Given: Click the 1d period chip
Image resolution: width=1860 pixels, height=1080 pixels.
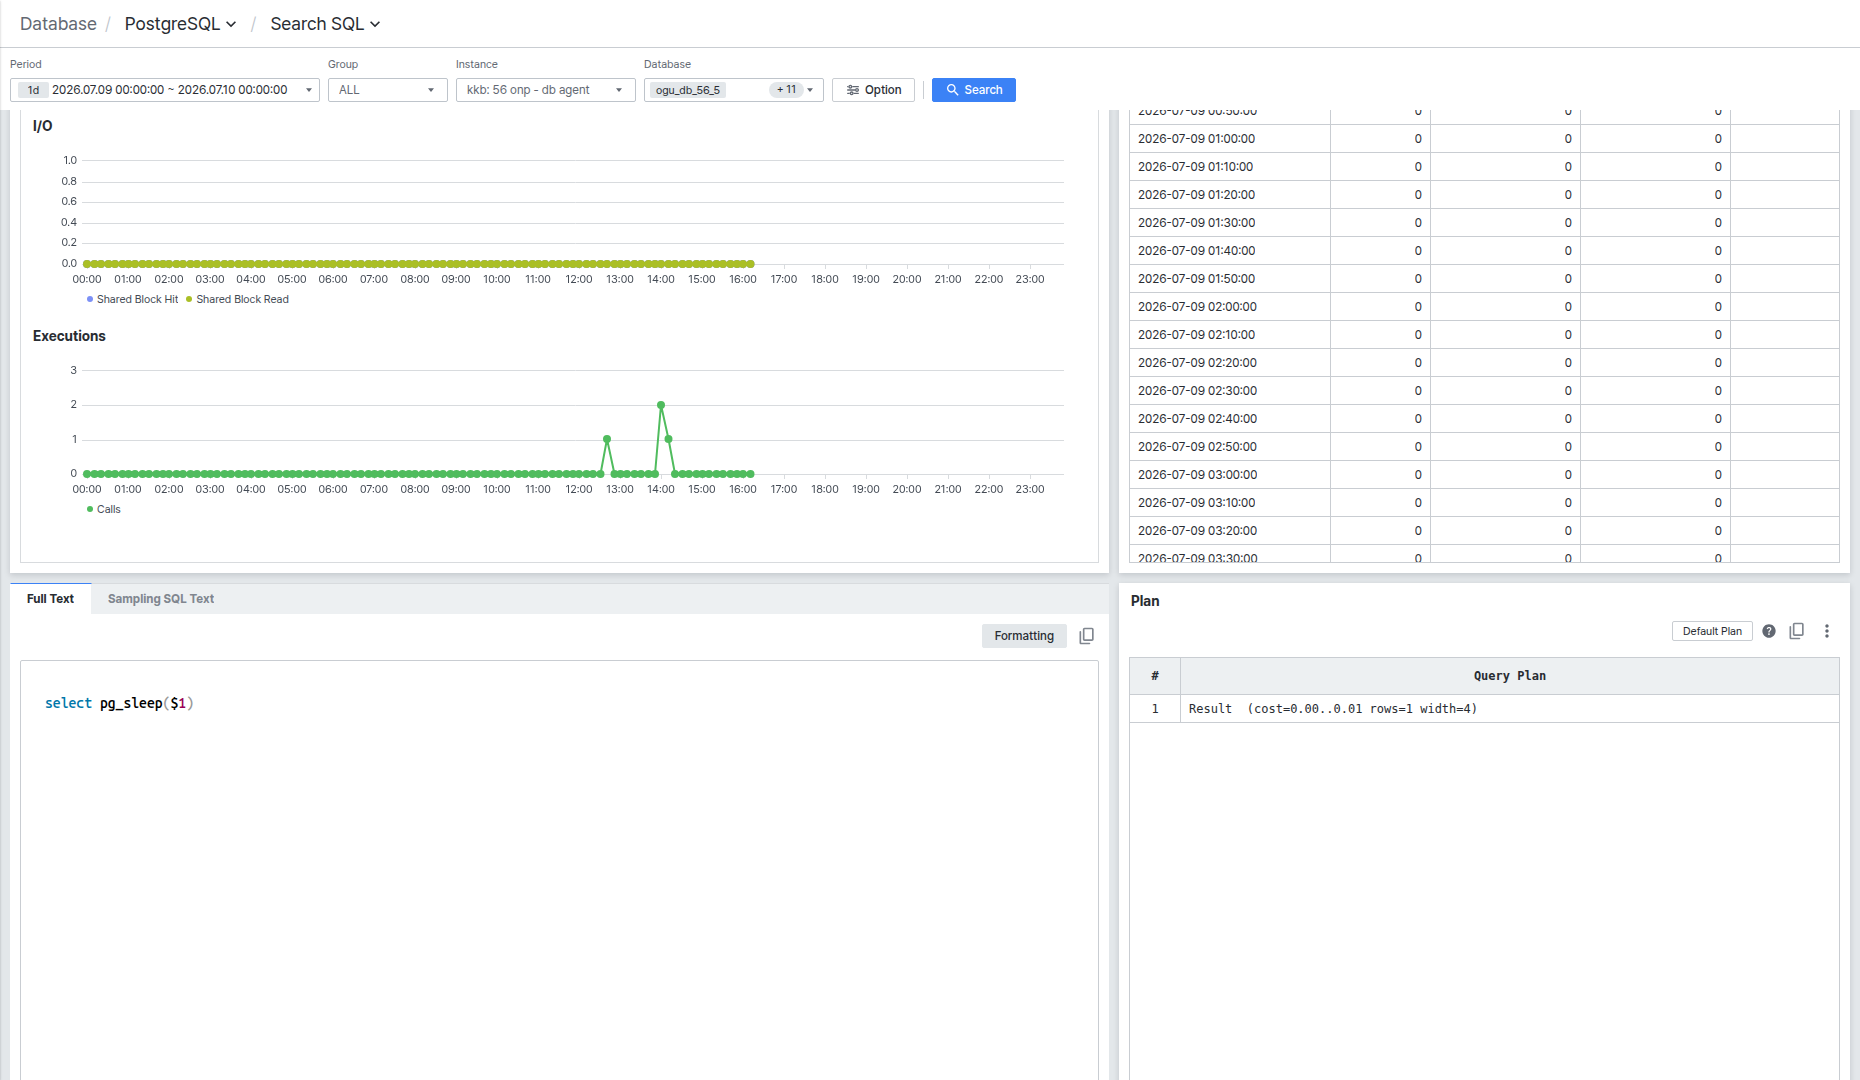Looking at the screenshot, I should tap(33, 90).
